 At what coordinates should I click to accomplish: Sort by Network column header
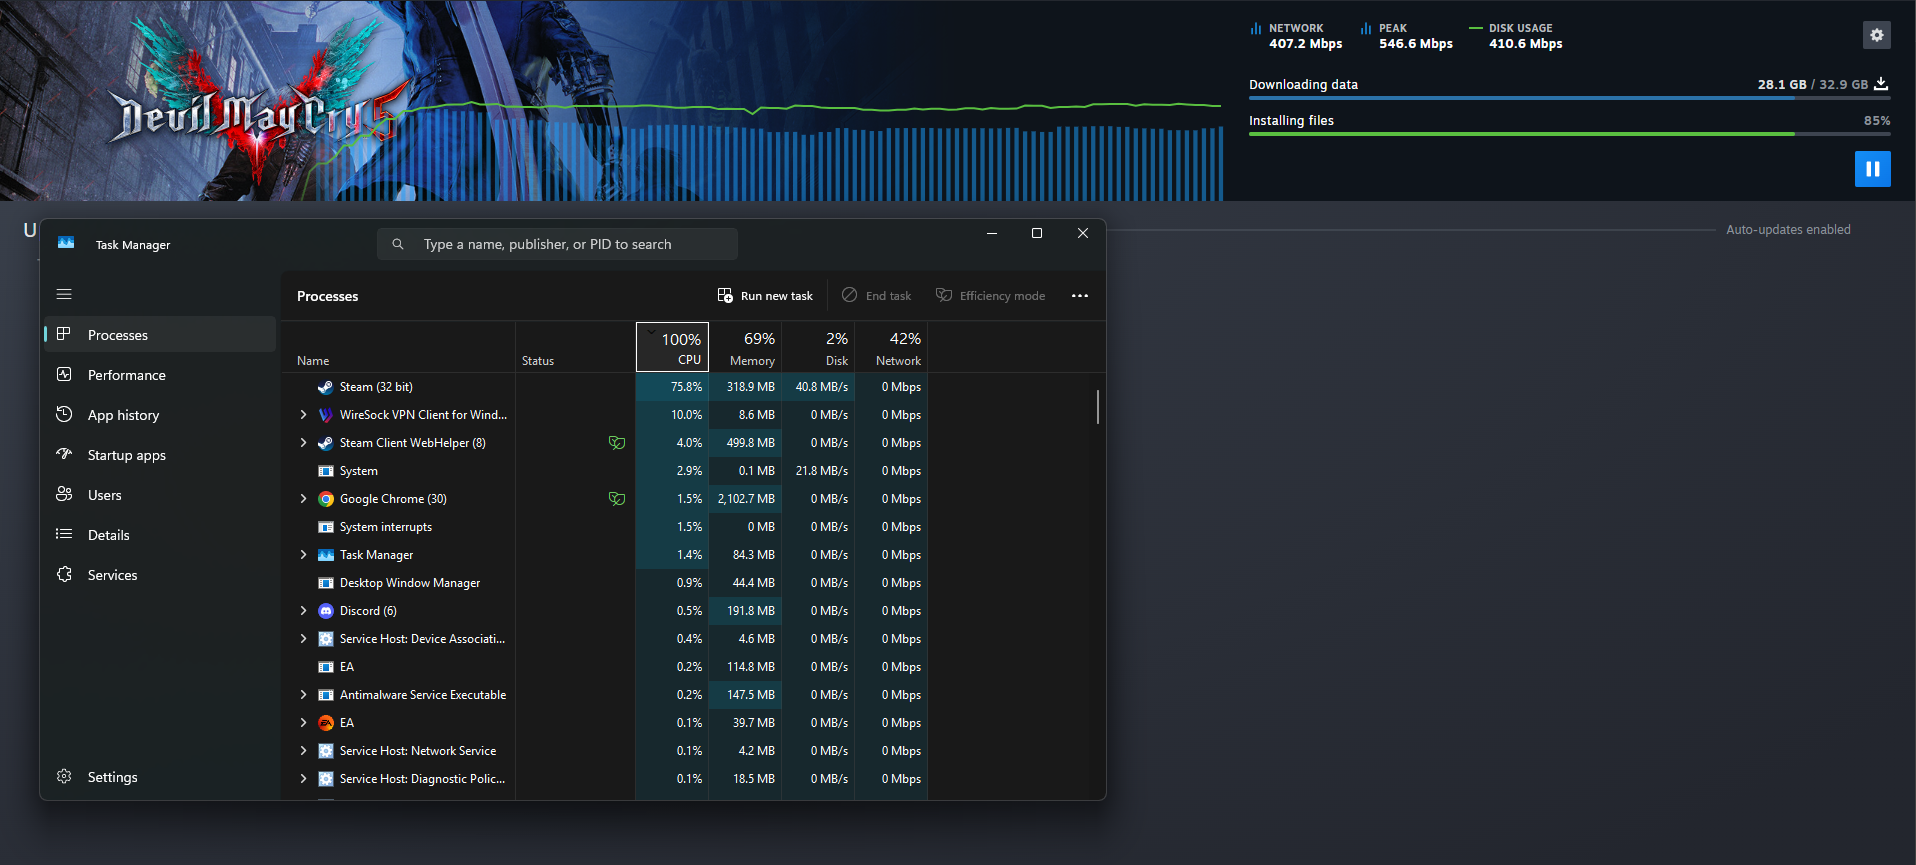click(891, 347)
